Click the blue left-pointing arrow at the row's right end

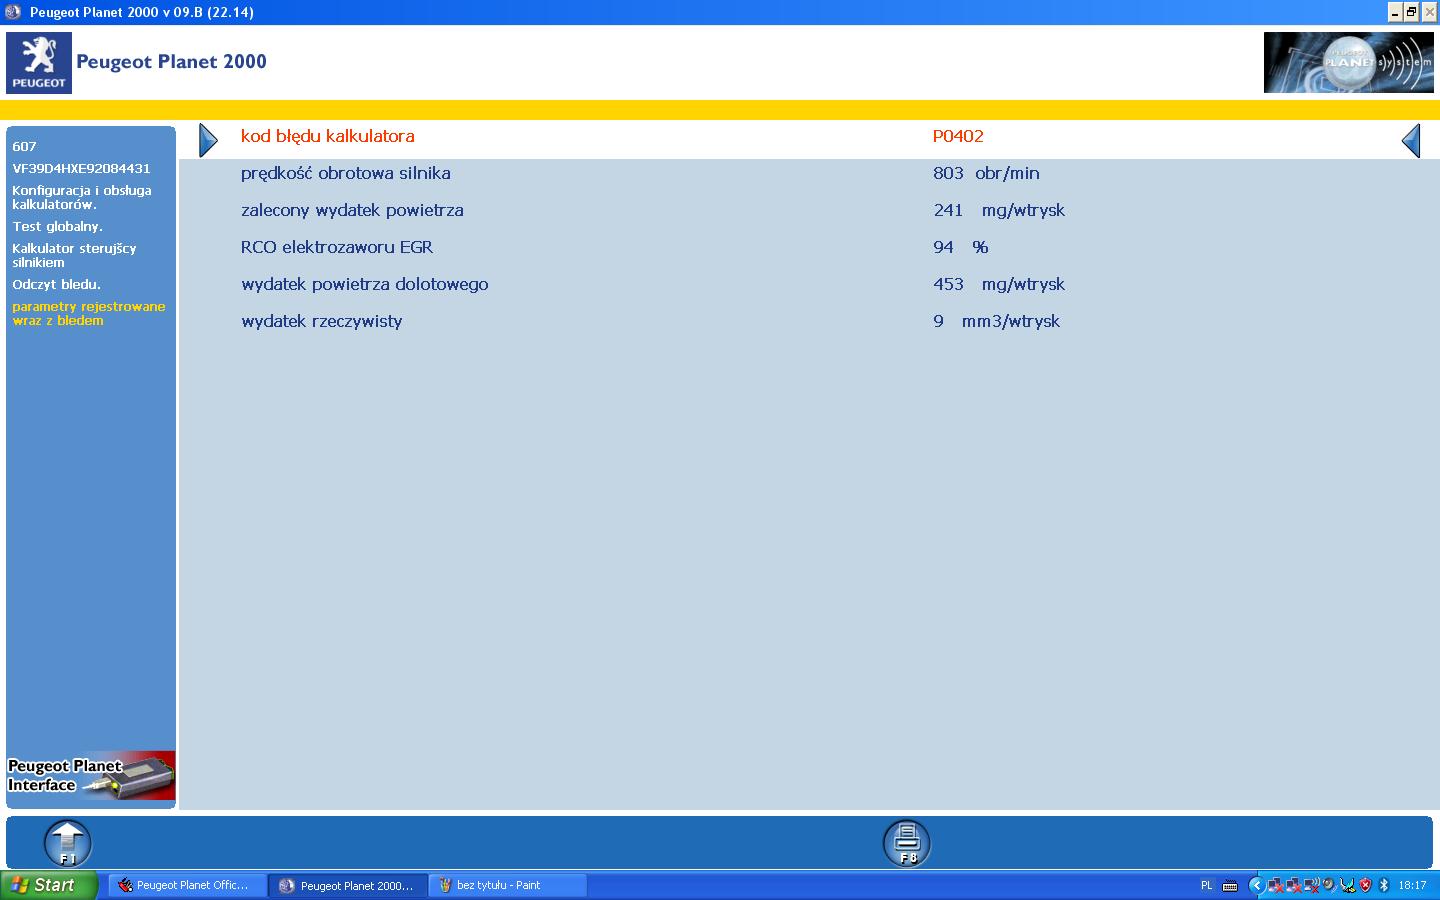1411,140
